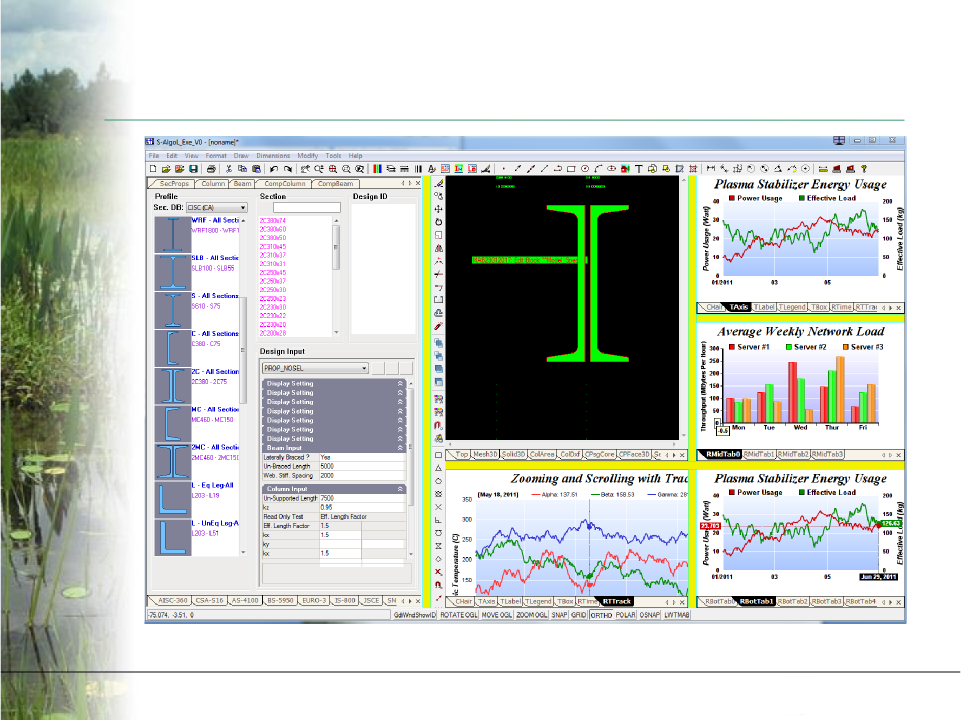Click the Power Usage red legend swatch in top chart
Viewport: 961px width, 720px height.
732,199
